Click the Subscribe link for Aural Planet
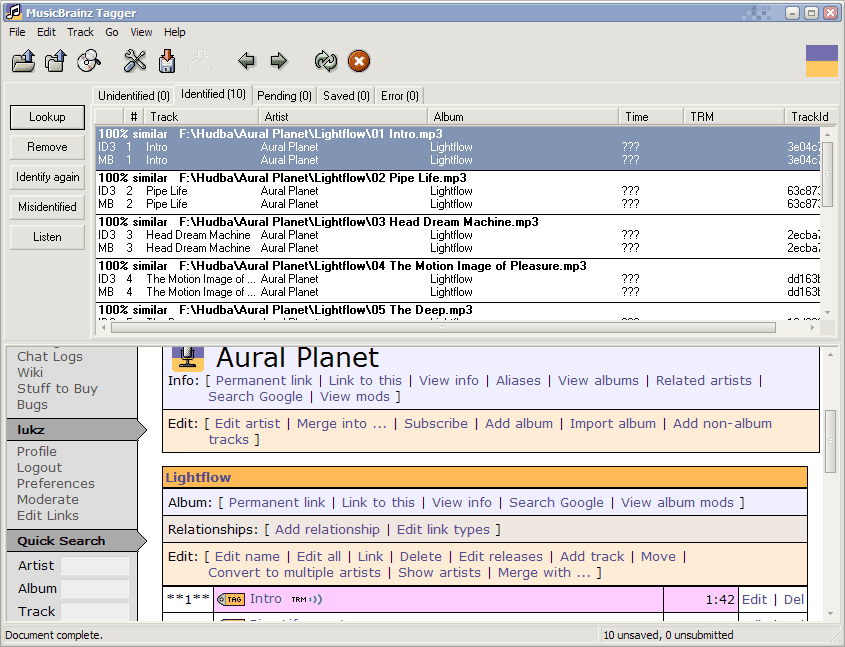 (436, 424)
